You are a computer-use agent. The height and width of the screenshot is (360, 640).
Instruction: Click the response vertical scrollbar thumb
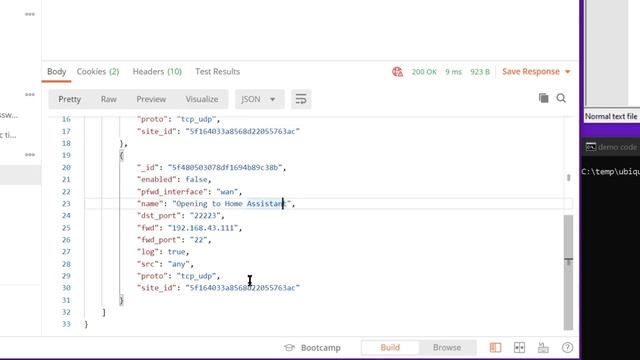tap(568, 272)
